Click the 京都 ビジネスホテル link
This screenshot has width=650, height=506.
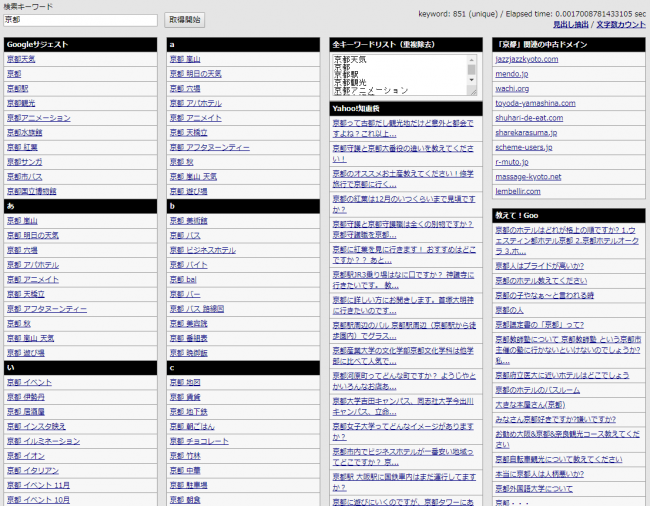(203, 250)
